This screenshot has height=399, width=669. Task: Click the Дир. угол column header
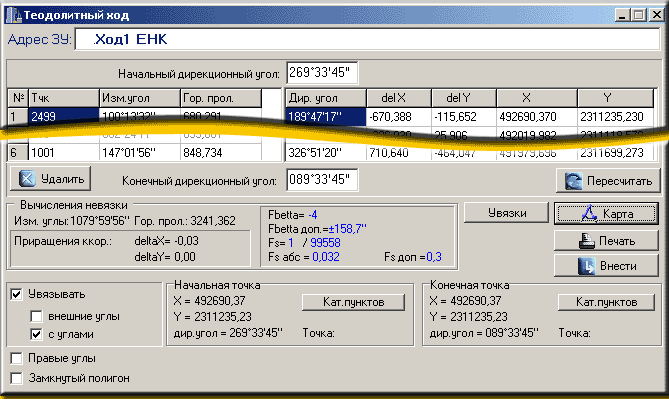[x=326, y=98]
